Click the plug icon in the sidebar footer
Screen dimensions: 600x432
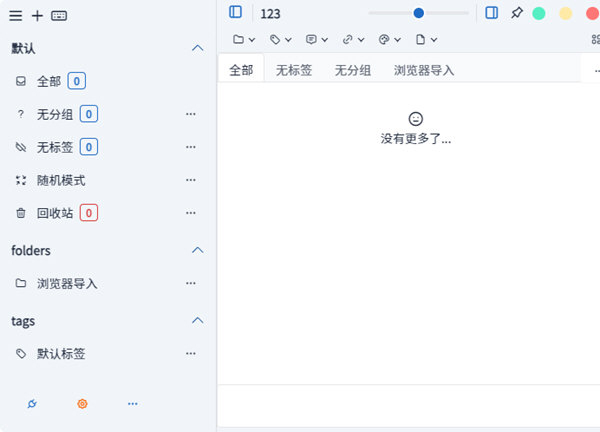point(32,403)
